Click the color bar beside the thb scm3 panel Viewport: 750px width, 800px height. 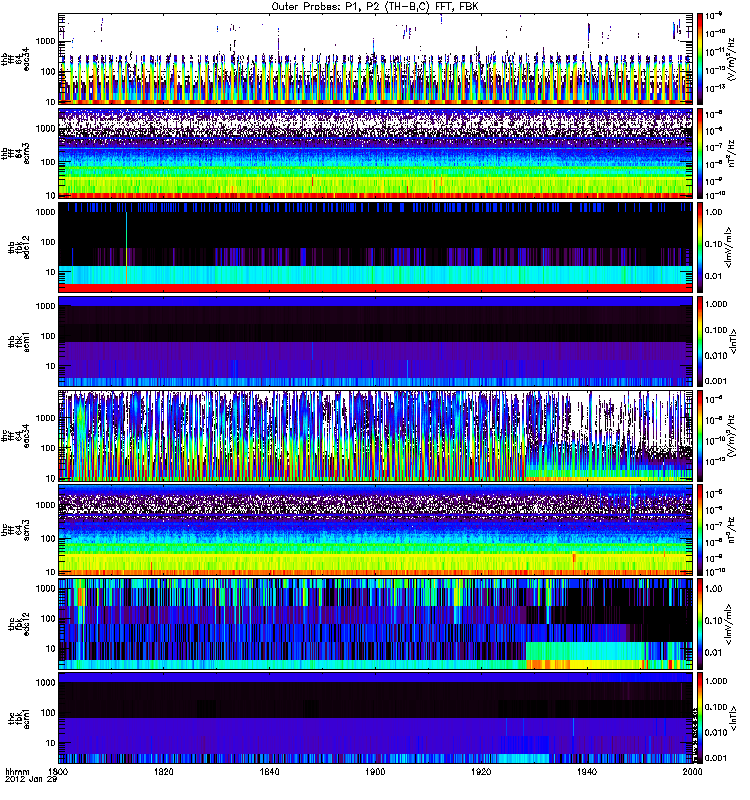700,153
